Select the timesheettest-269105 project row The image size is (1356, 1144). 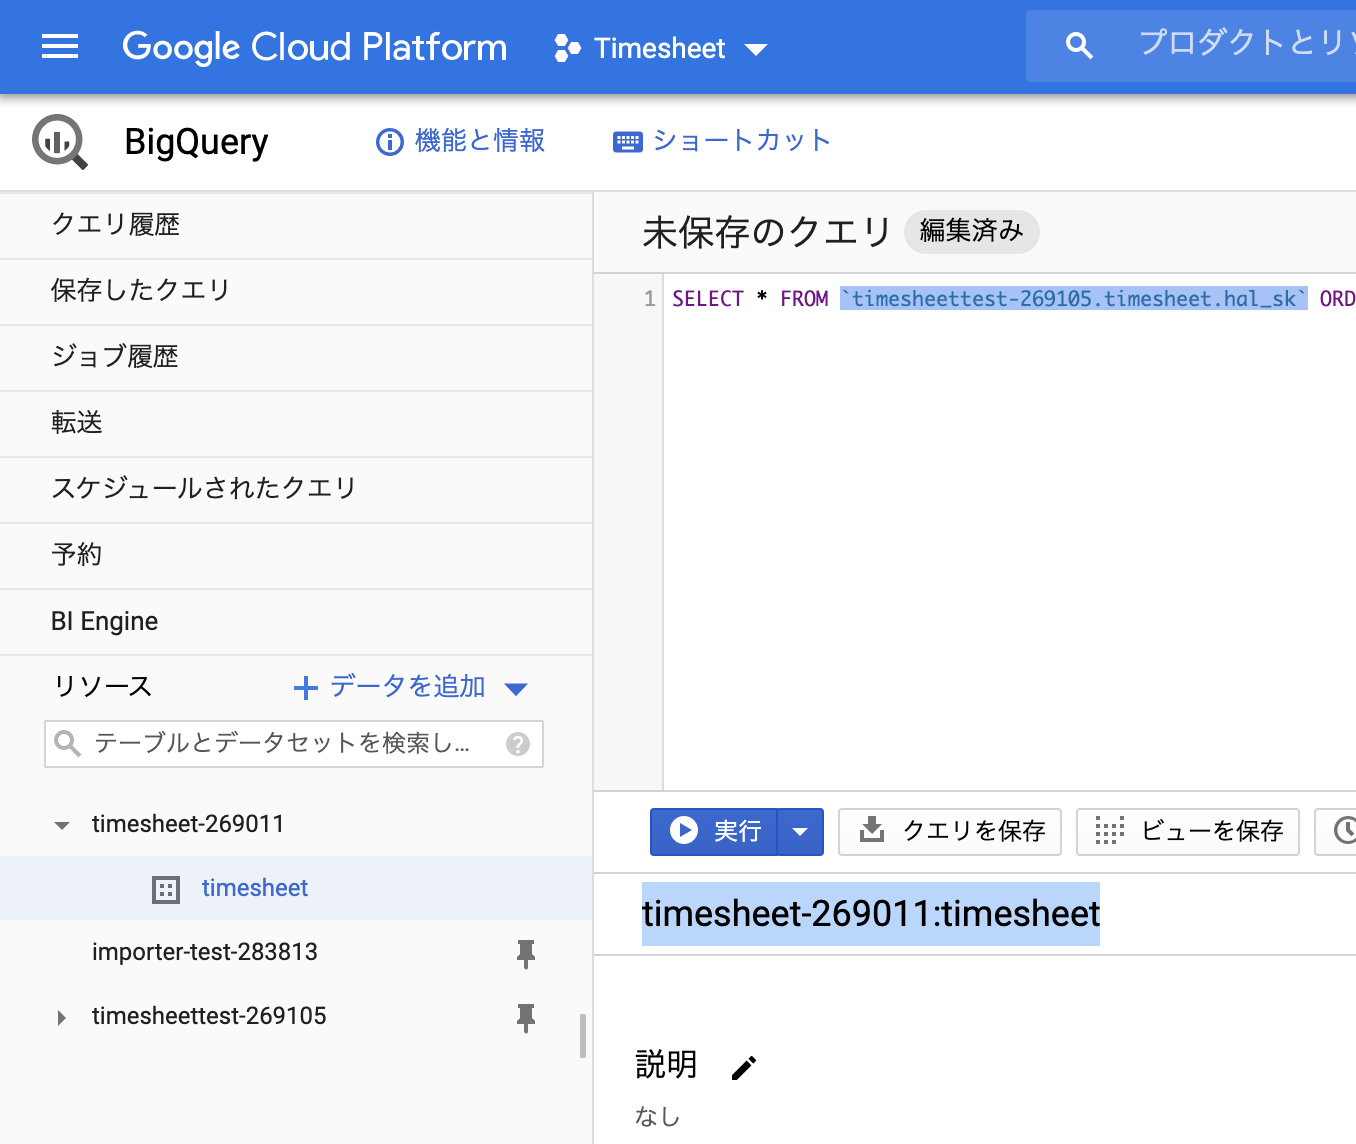click(296, 1016)
